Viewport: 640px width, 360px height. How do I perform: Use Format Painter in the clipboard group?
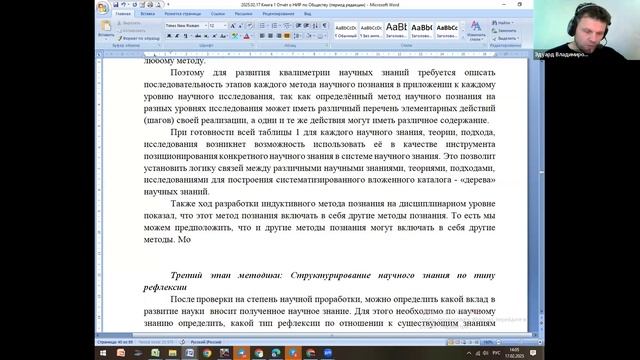tap(139, 38)
